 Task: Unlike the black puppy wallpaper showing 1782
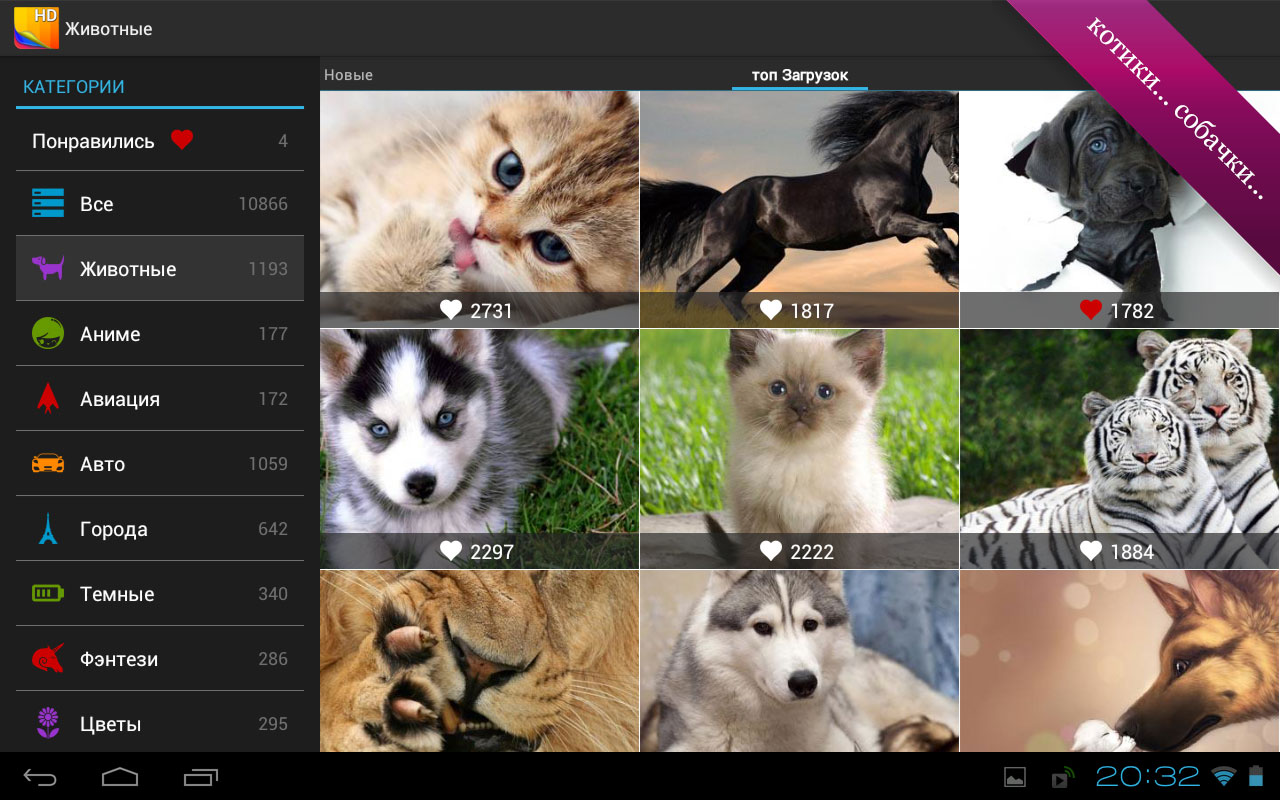pos(1090,310)
